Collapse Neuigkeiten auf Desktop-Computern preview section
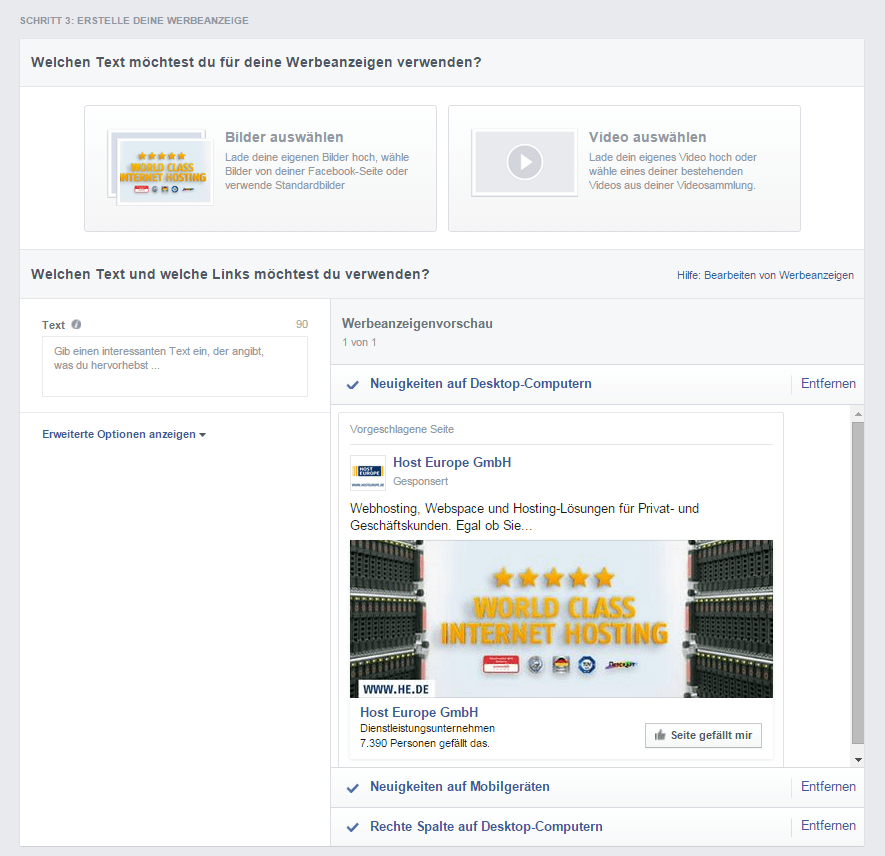This screenshot has height=856, width=885. tap(481, 384)
